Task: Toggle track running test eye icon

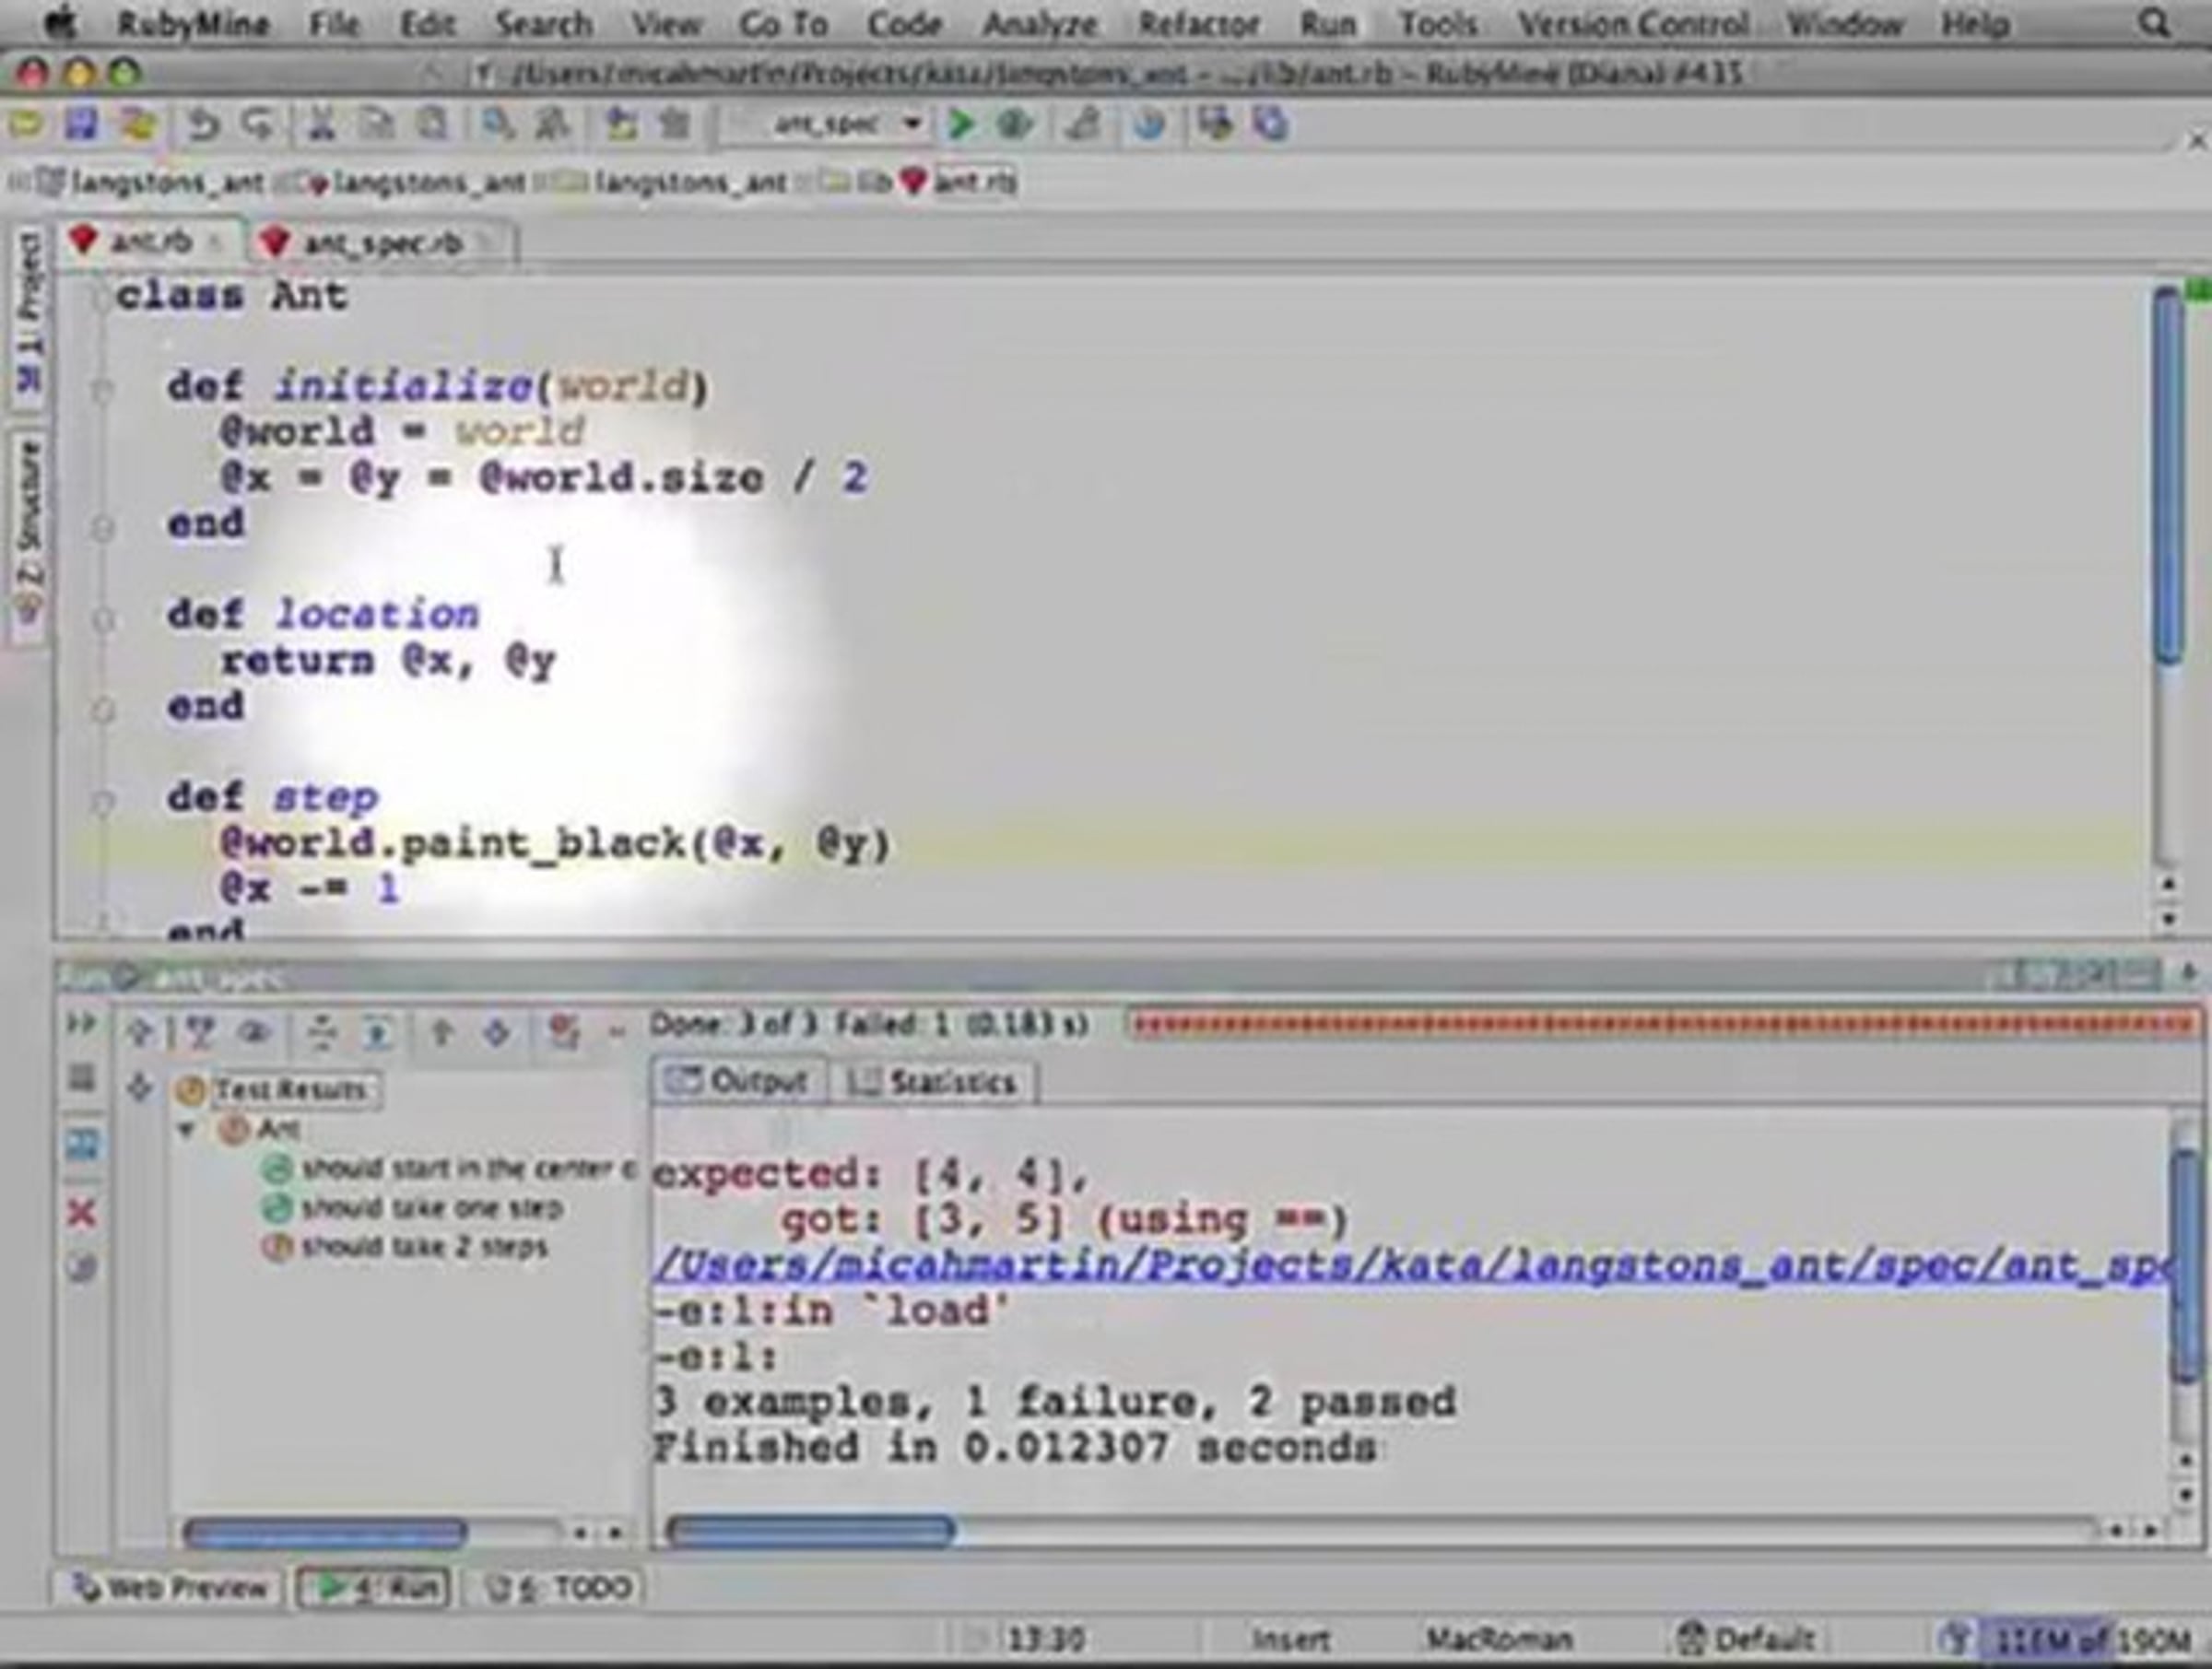Action: [x=255, y=1031]
